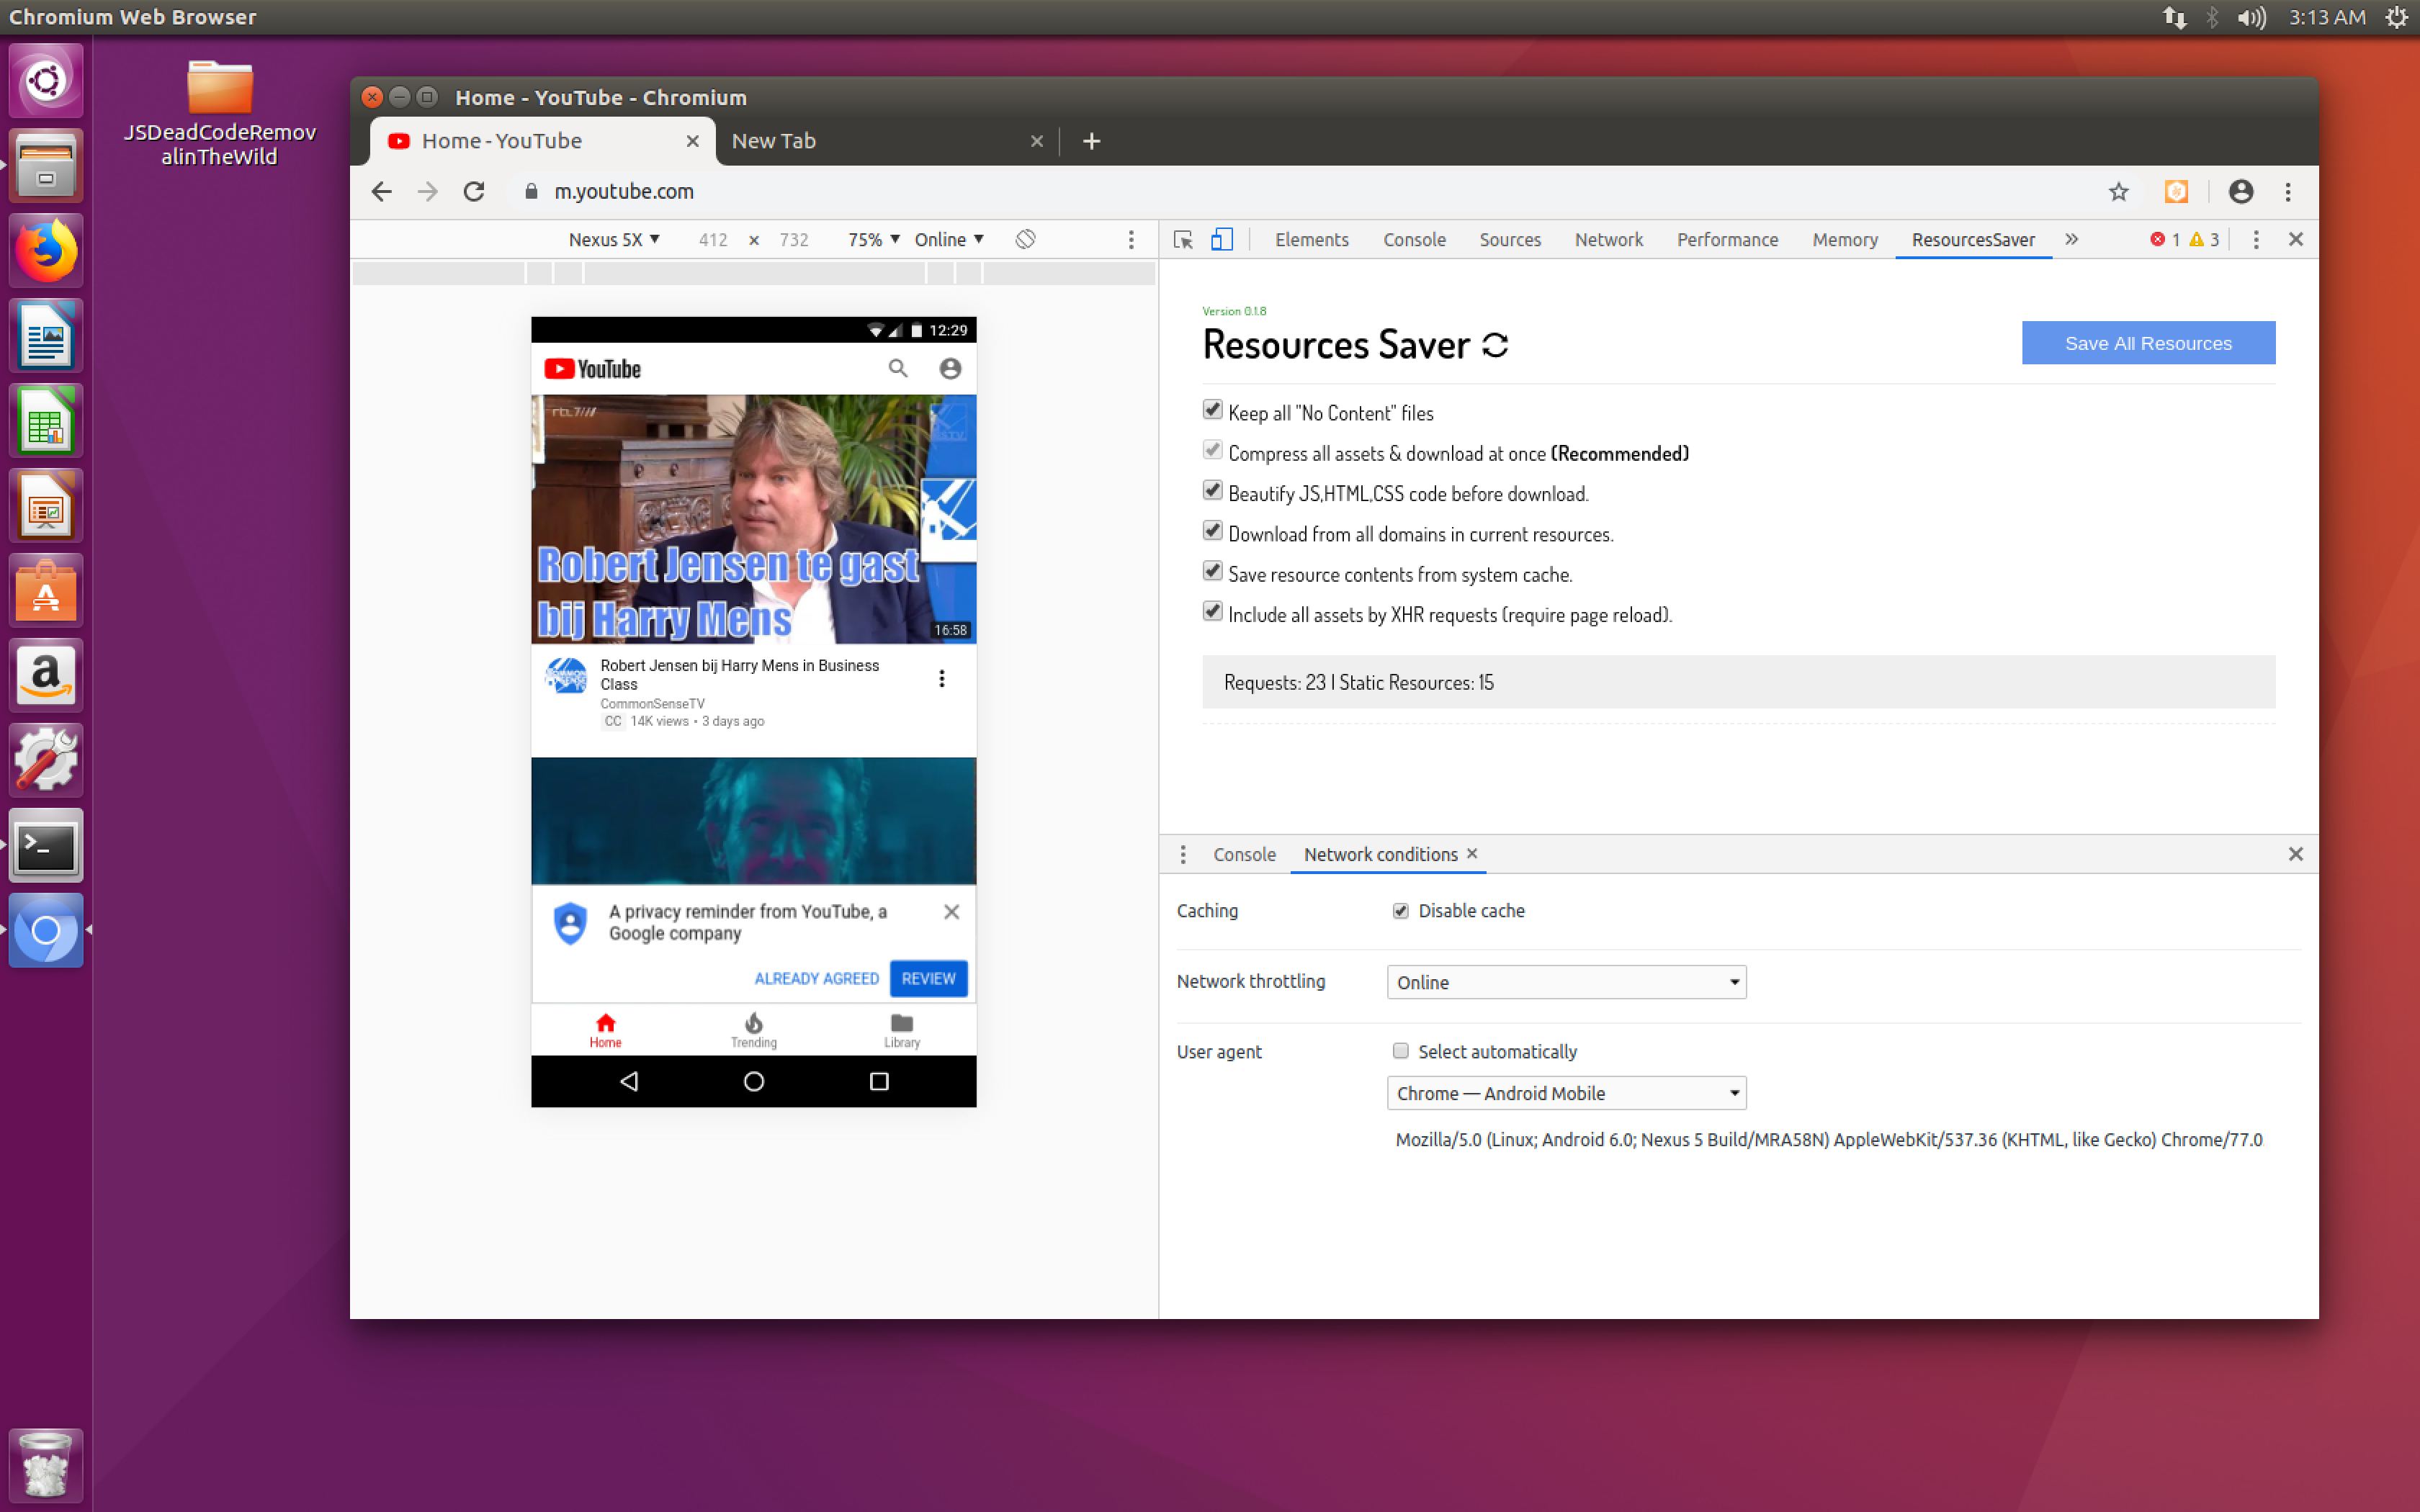Close the DevTools panel
The image size is (2420, 1512).
pyautogui.click(x=2296, y=240)
